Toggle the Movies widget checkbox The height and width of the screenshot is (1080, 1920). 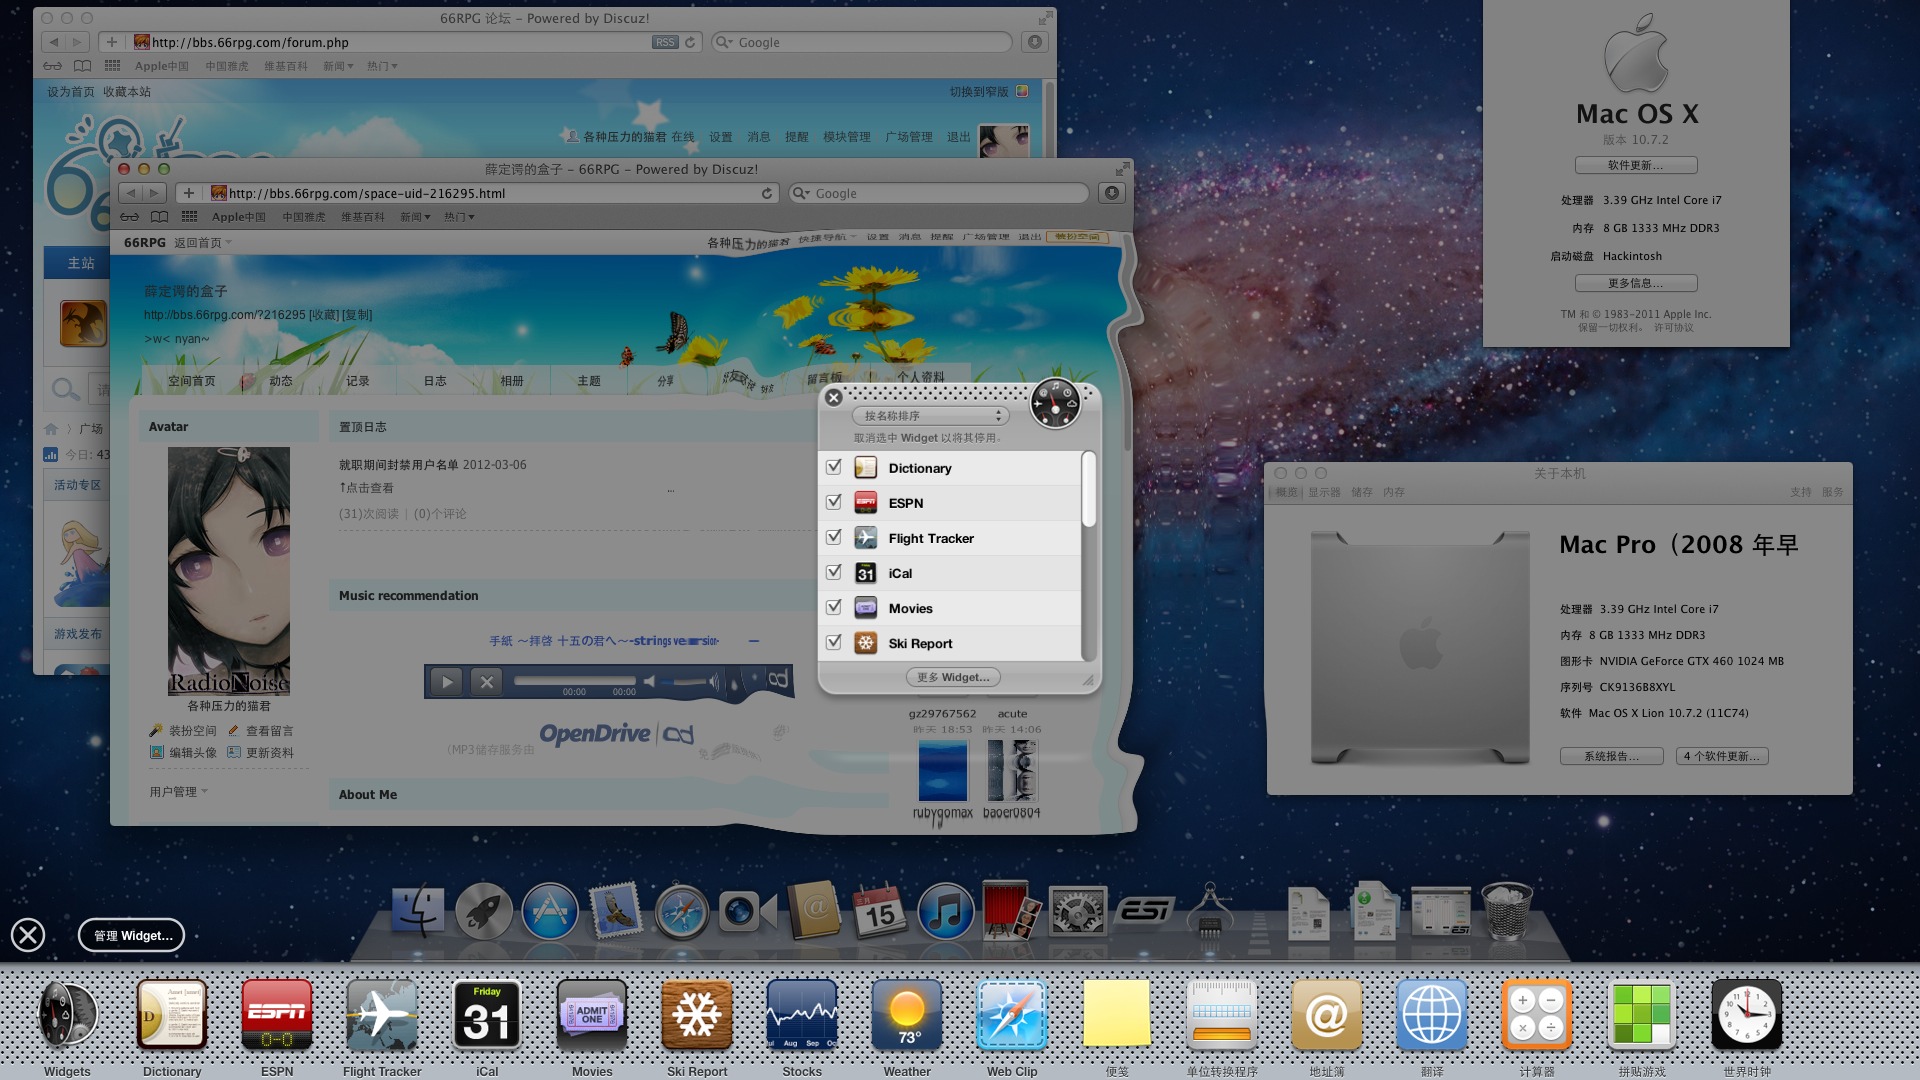tap(834, 607)
